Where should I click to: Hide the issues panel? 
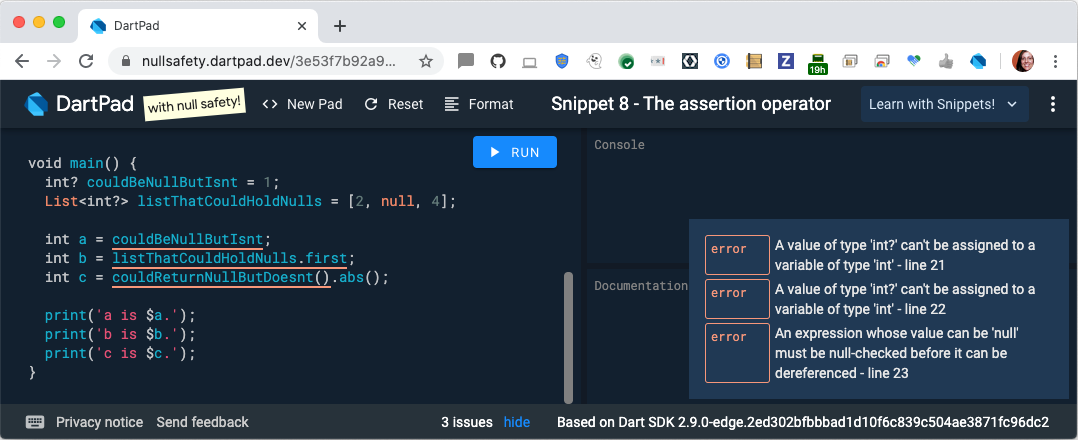pos(517,422)
